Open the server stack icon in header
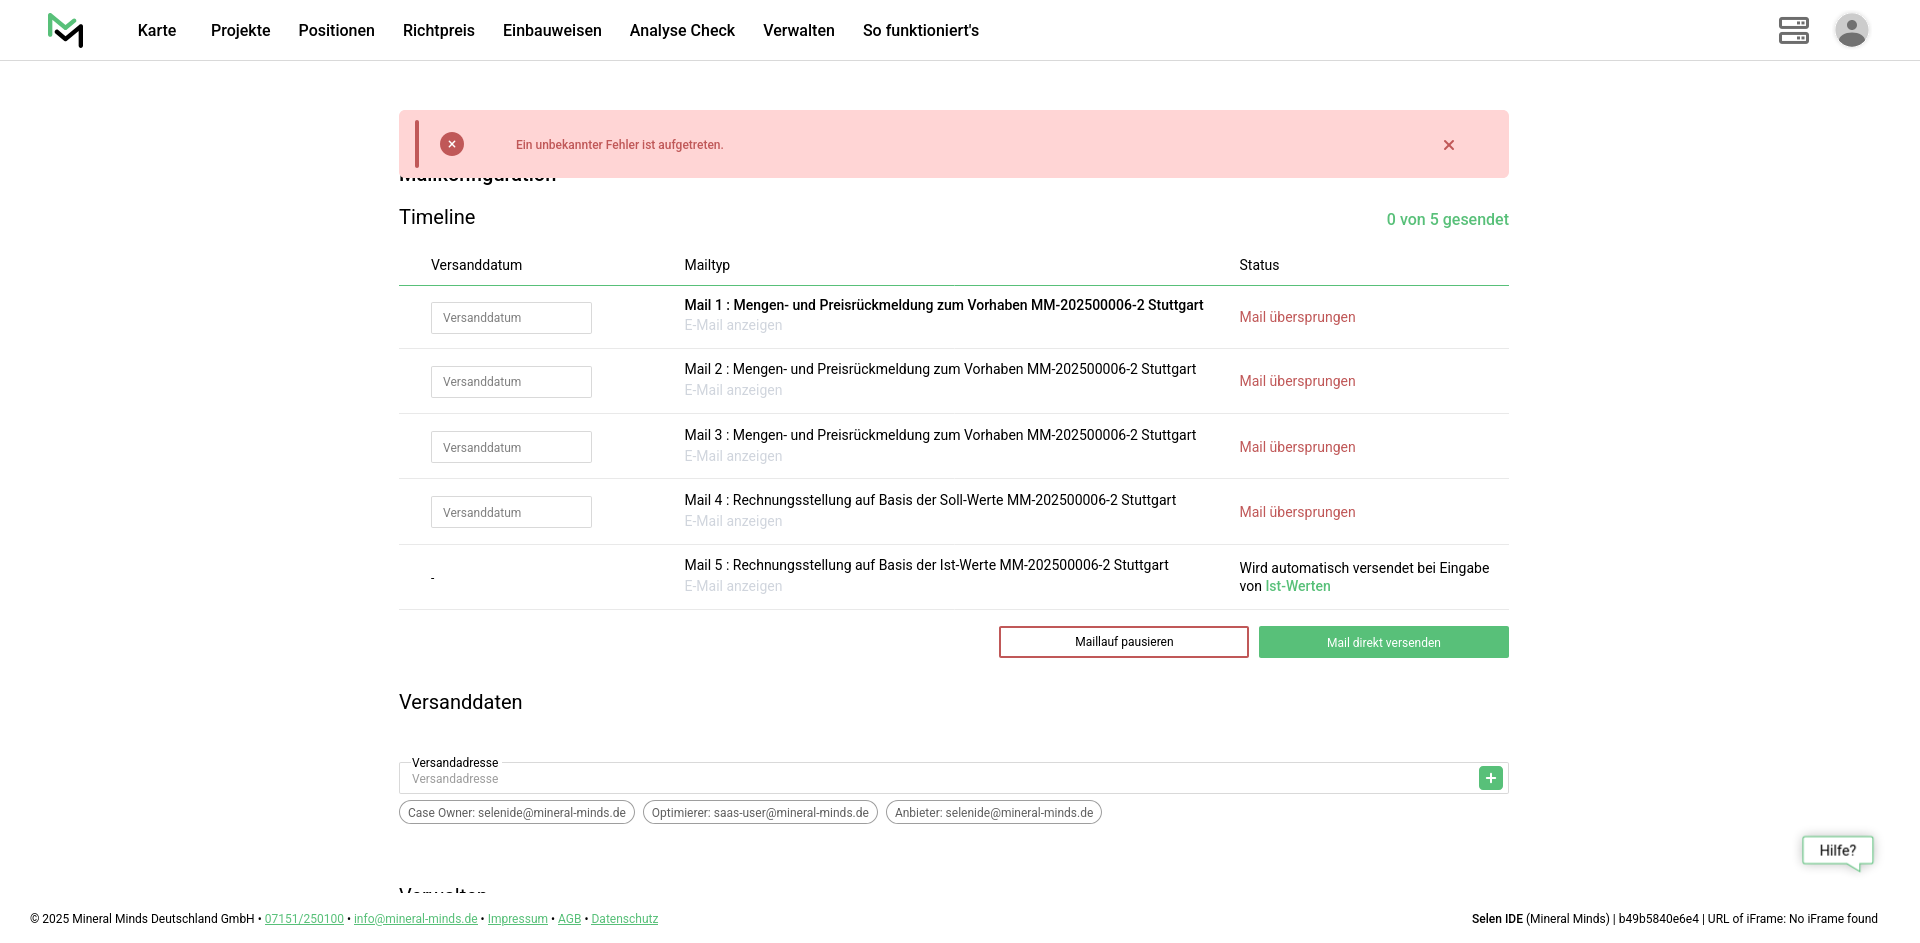Viewport: 1920px width, 943px height. coord(1793,30)
